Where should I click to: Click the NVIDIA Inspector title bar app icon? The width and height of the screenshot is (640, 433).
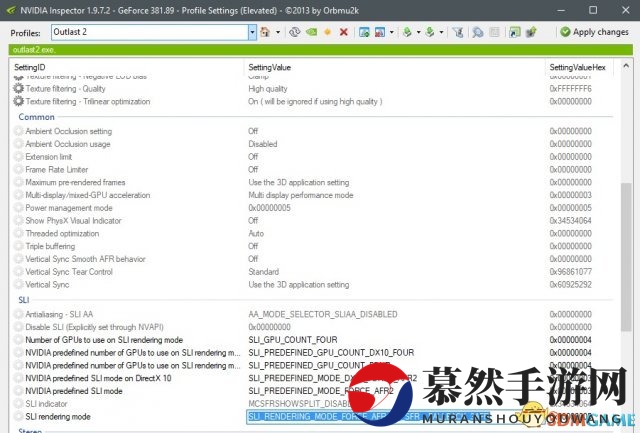tap(11, 10)
